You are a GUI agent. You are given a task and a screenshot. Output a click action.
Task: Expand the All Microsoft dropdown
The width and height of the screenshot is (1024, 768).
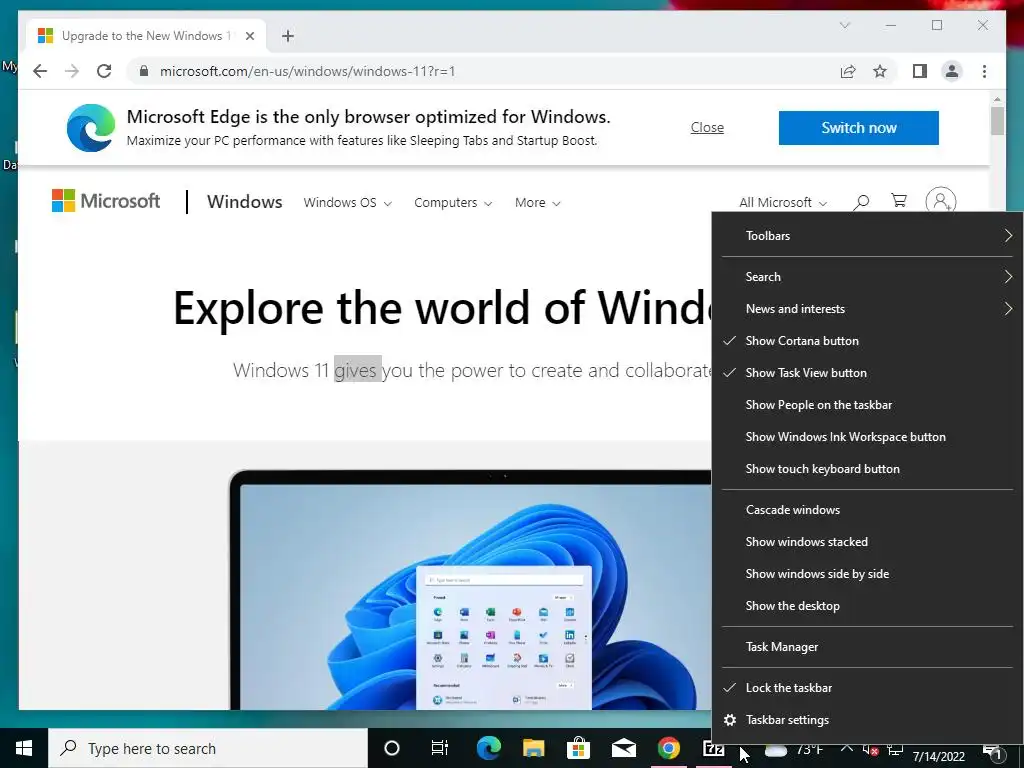782,202
